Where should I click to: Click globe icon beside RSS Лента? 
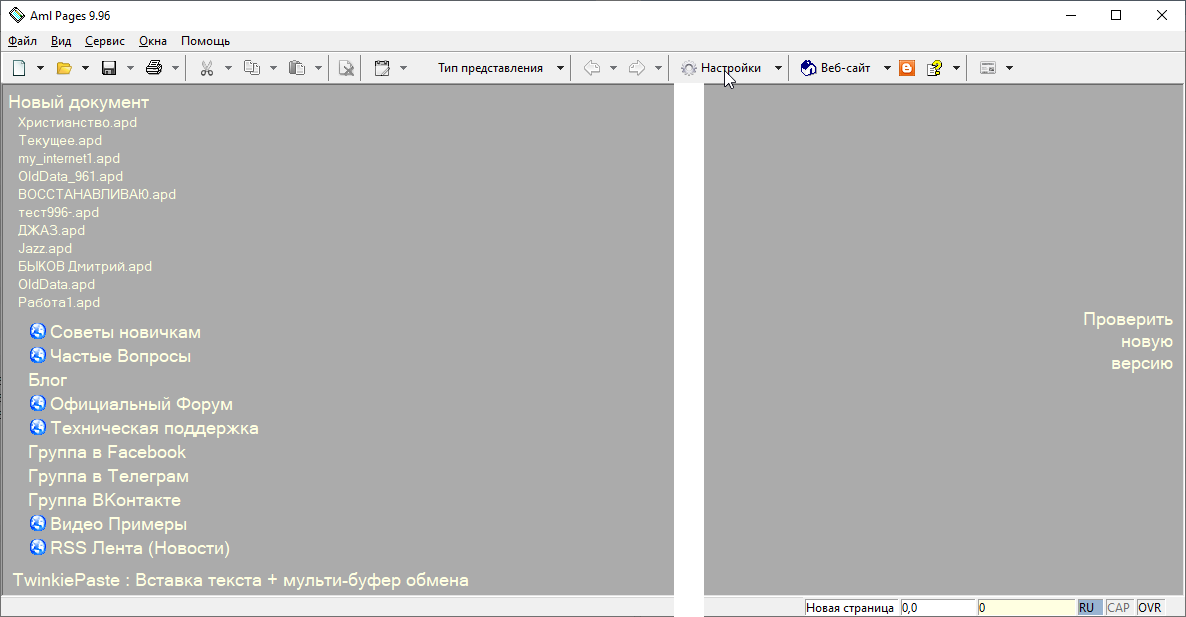[x=38, y=547]
